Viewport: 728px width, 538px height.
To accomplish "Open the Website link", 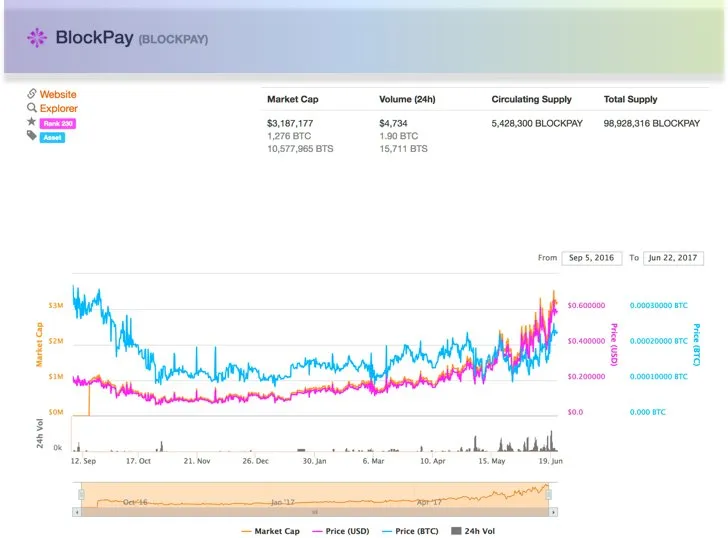I will pos(58,94).
